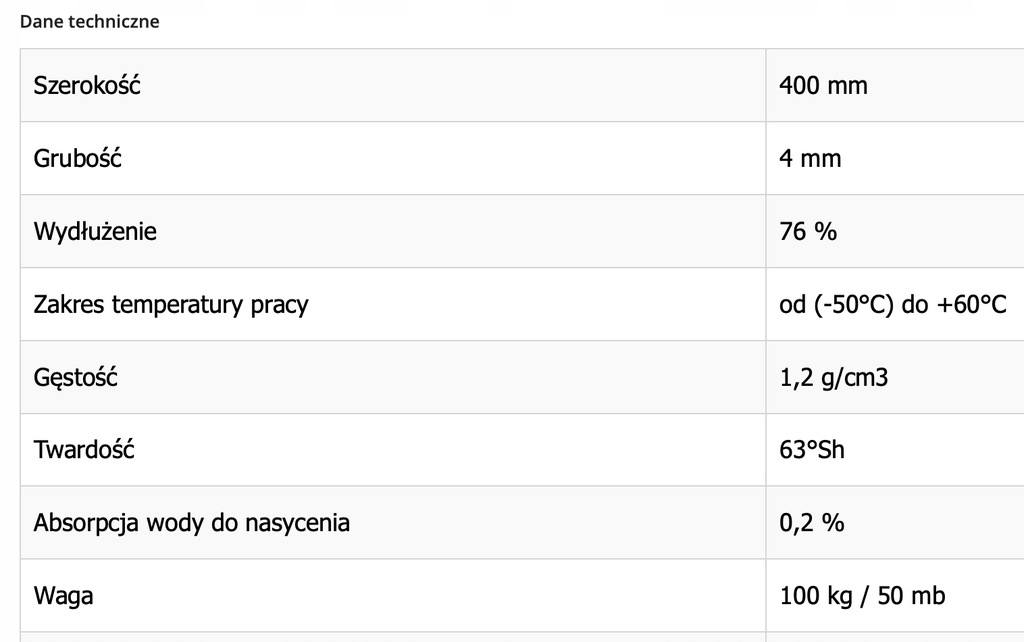Select the "Zakres temperatury pracy" label

pyautogui.click(x=171, y=304)
